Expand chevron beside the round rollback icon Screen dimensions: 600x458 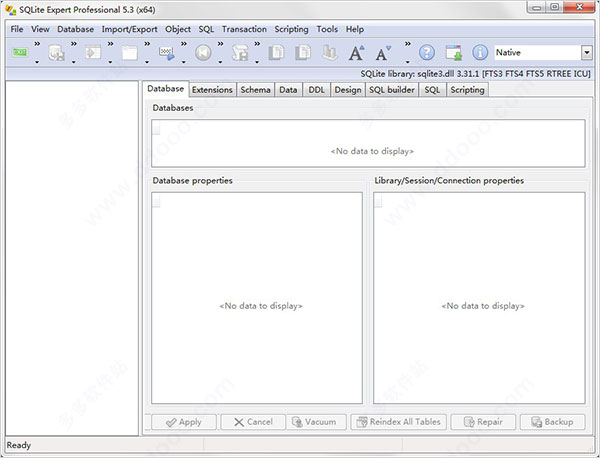pos(220,44)
